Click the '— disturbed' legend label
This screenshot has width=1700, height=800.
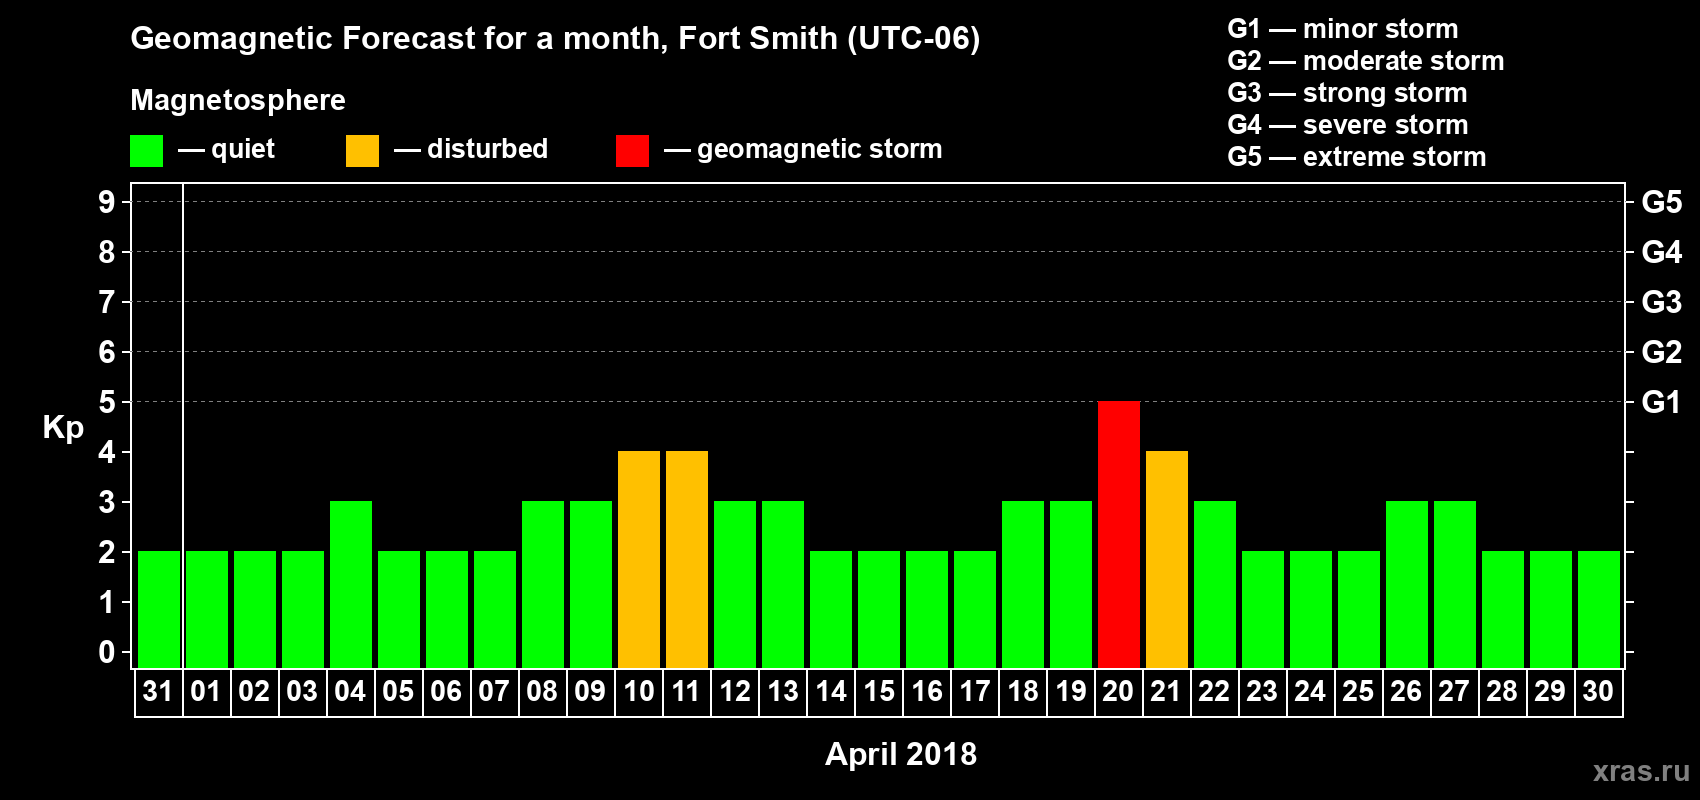471,149
